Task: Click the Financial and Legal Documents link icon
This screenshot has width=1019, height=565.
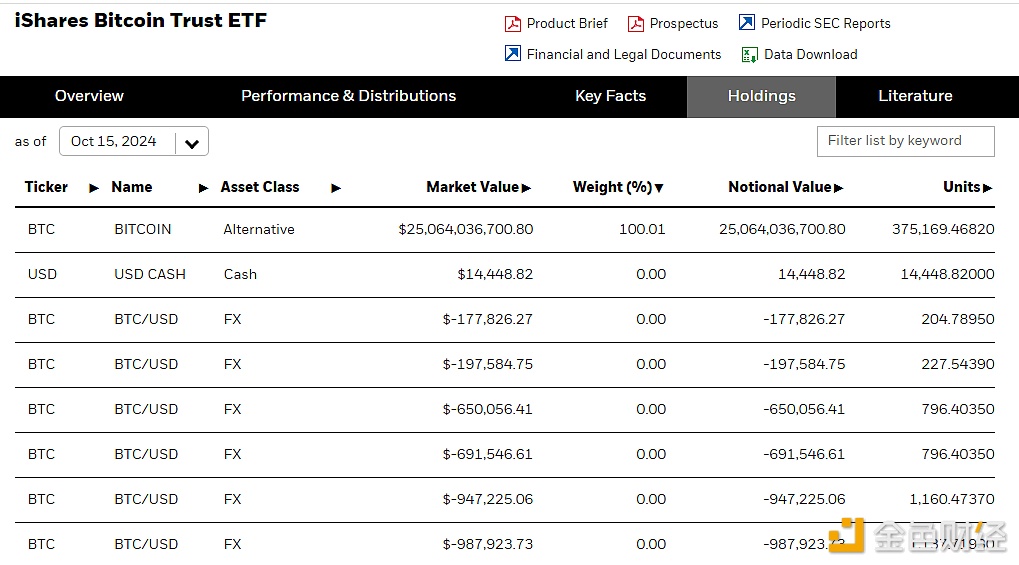Action: pyautogui.click(x=513, y=53)
